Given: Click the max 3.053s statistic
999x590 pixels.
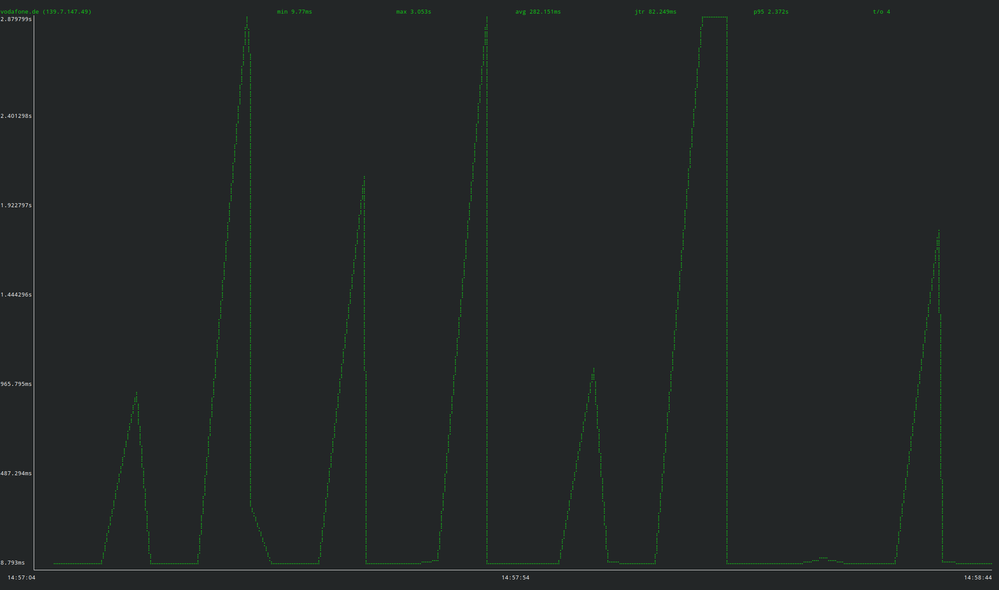Looking at the screenshot, I should point(413,11).
